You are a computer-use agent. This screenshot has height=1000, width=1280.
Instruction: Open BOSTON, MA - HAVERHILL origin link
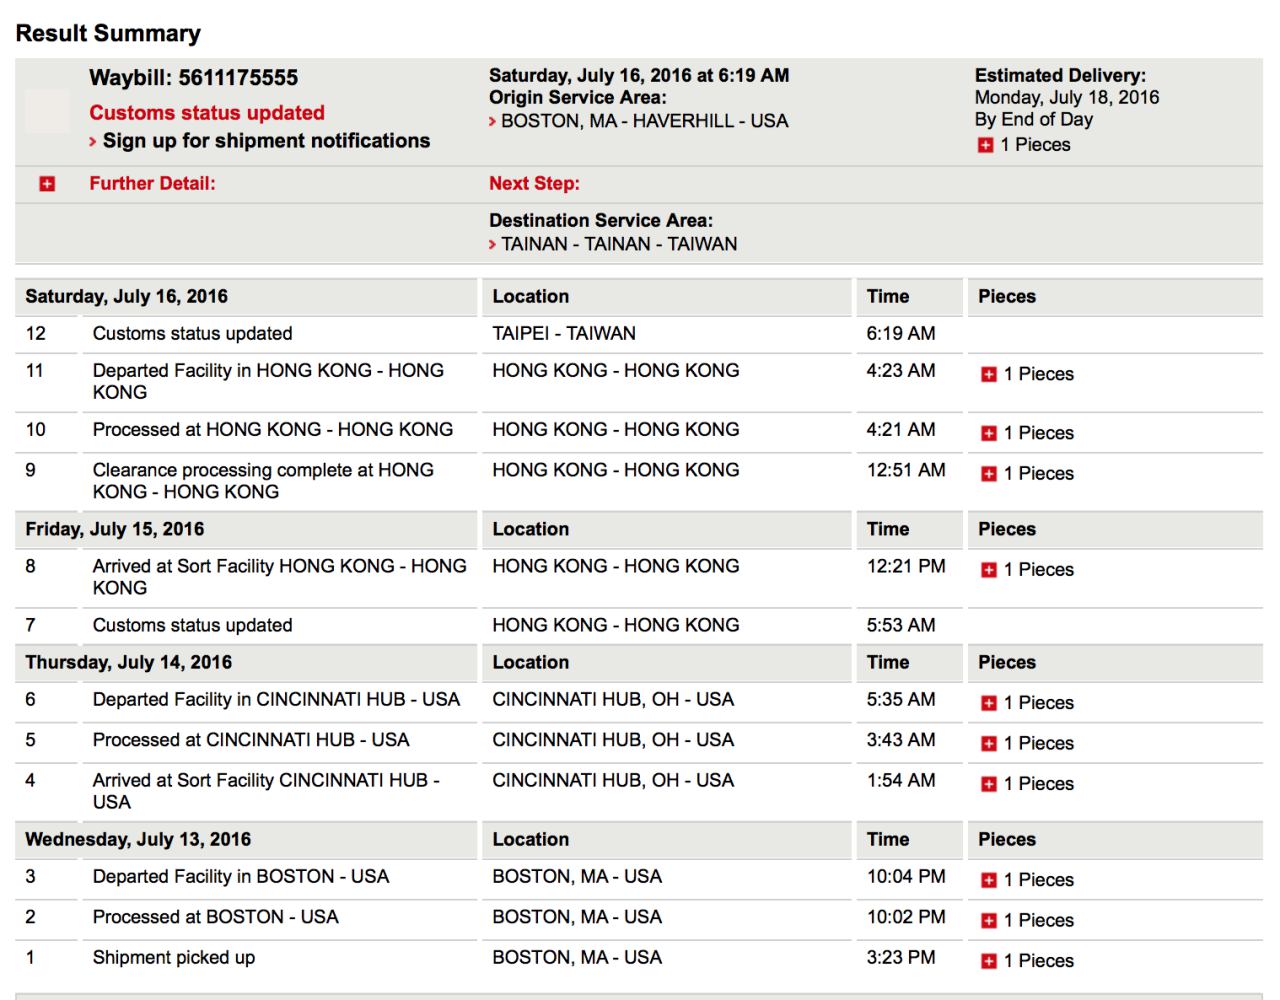pyautogui.click(x=644, y=121)
